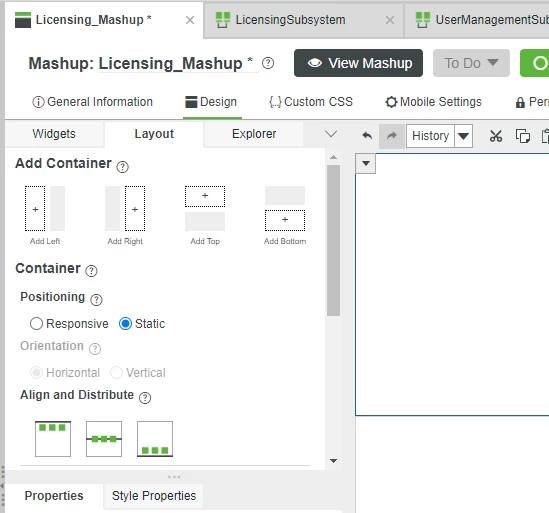
Task: Open the Custom CSS tab
Action: (x=311, y=102)
